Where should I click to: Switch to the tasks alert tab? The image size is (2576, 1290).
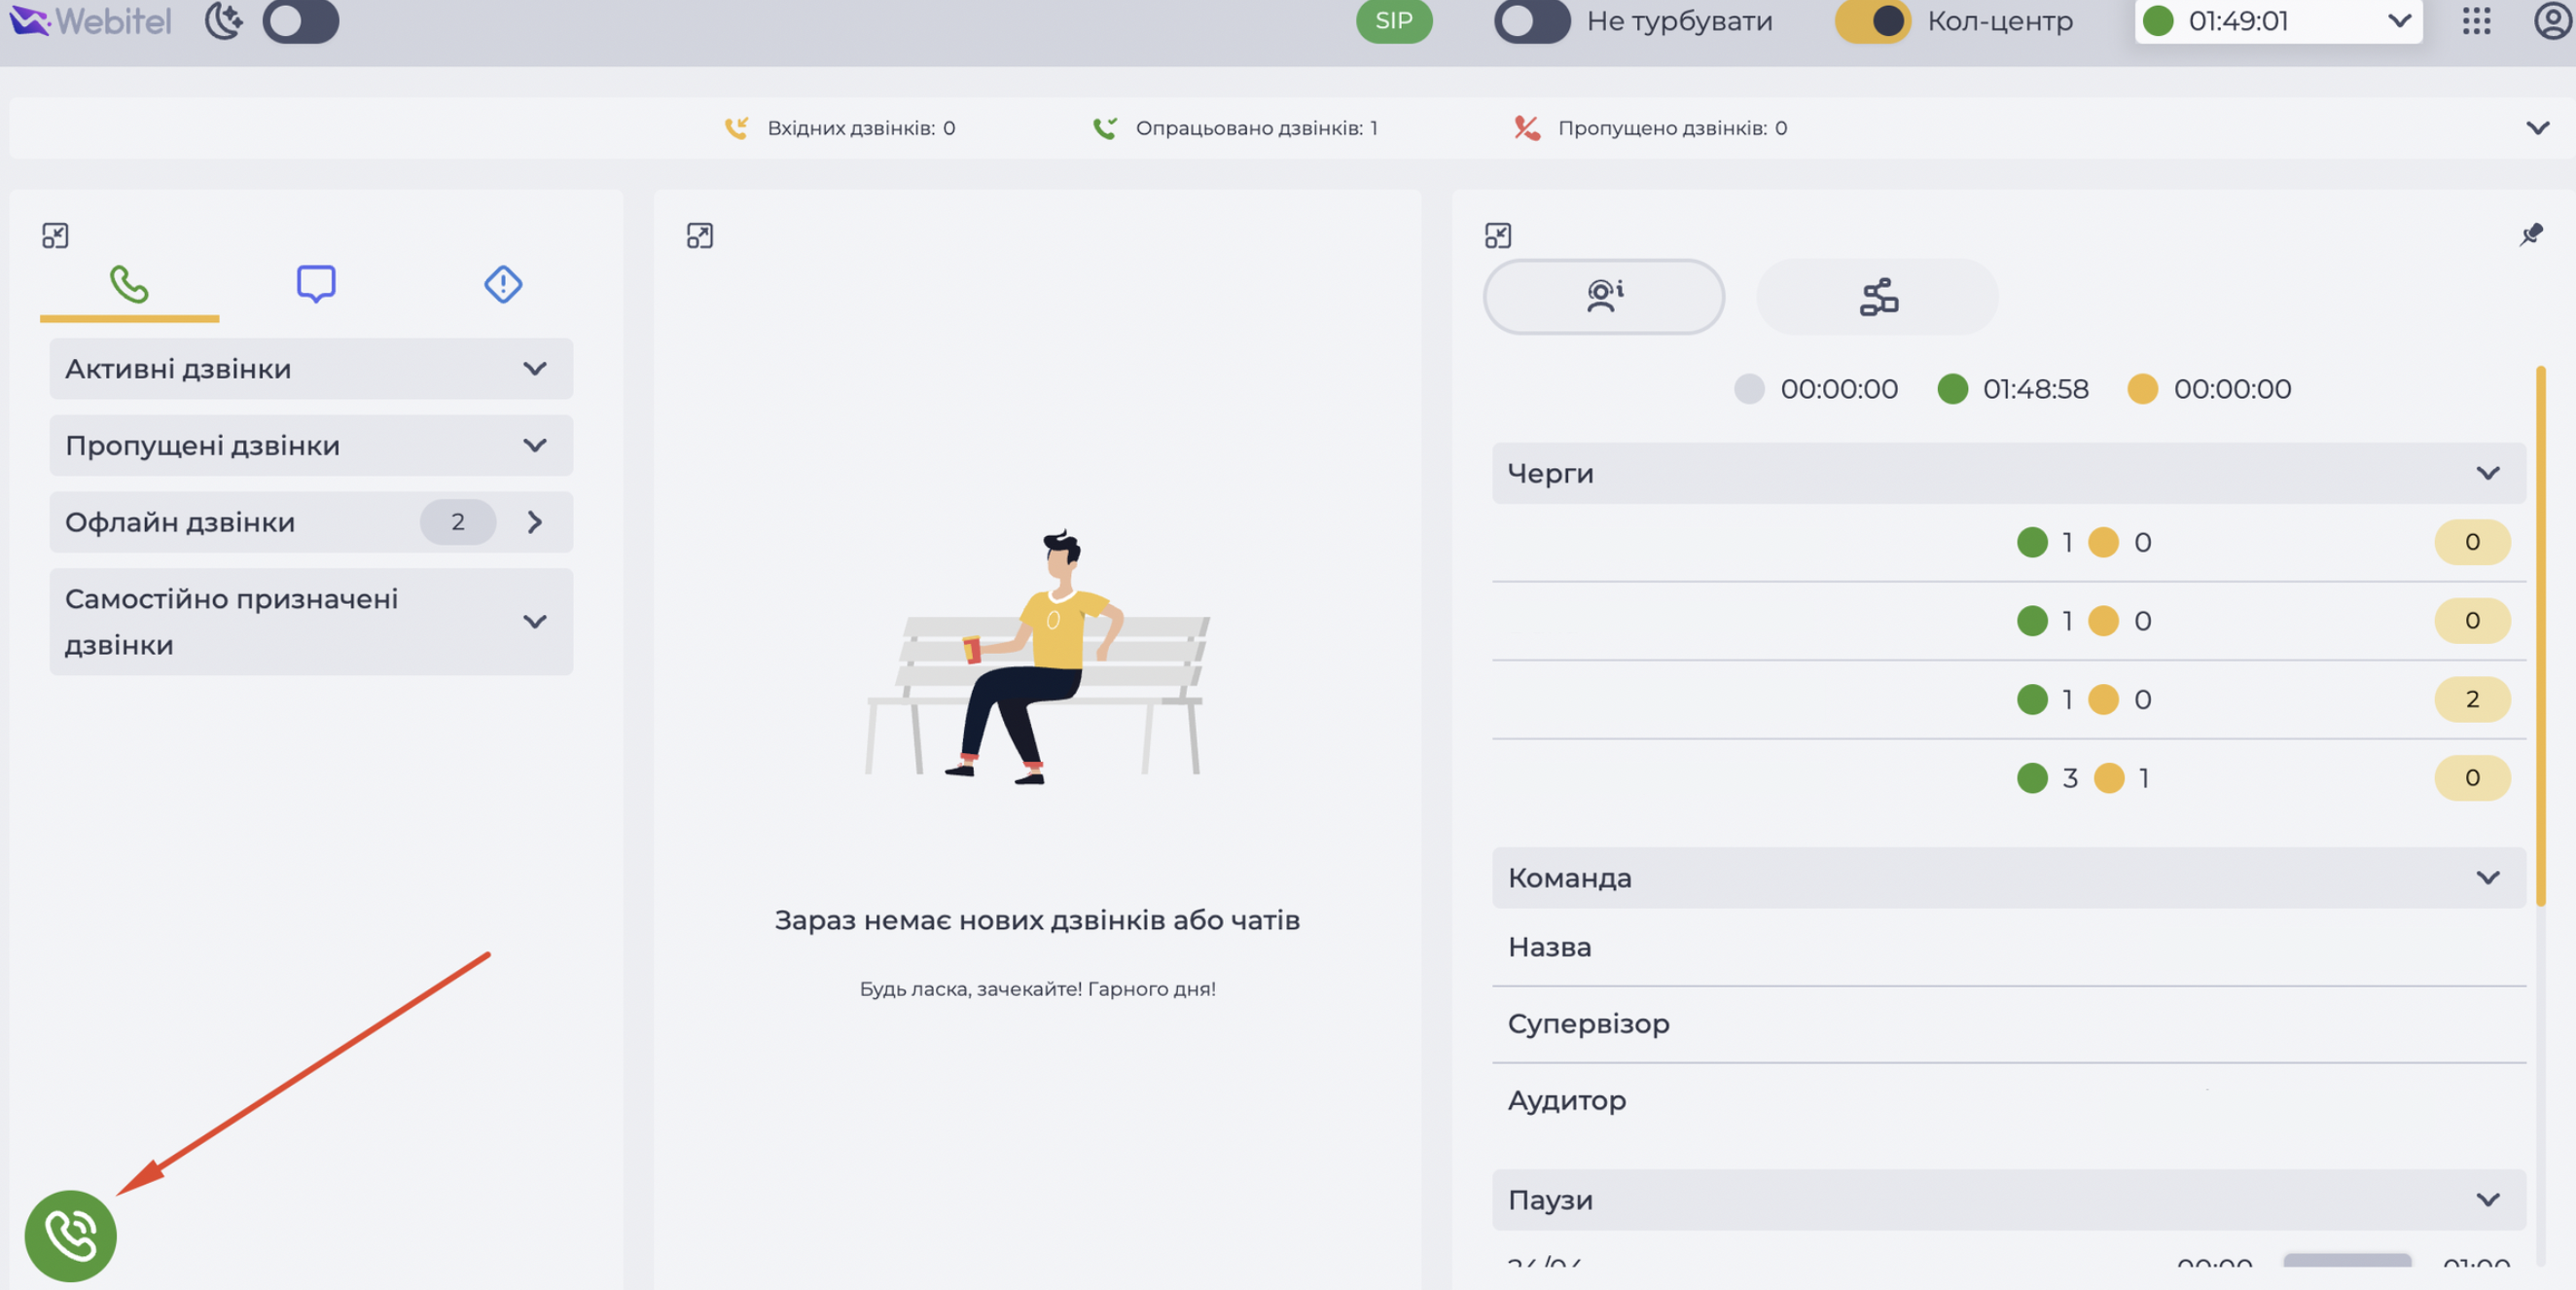click(503, 284)
